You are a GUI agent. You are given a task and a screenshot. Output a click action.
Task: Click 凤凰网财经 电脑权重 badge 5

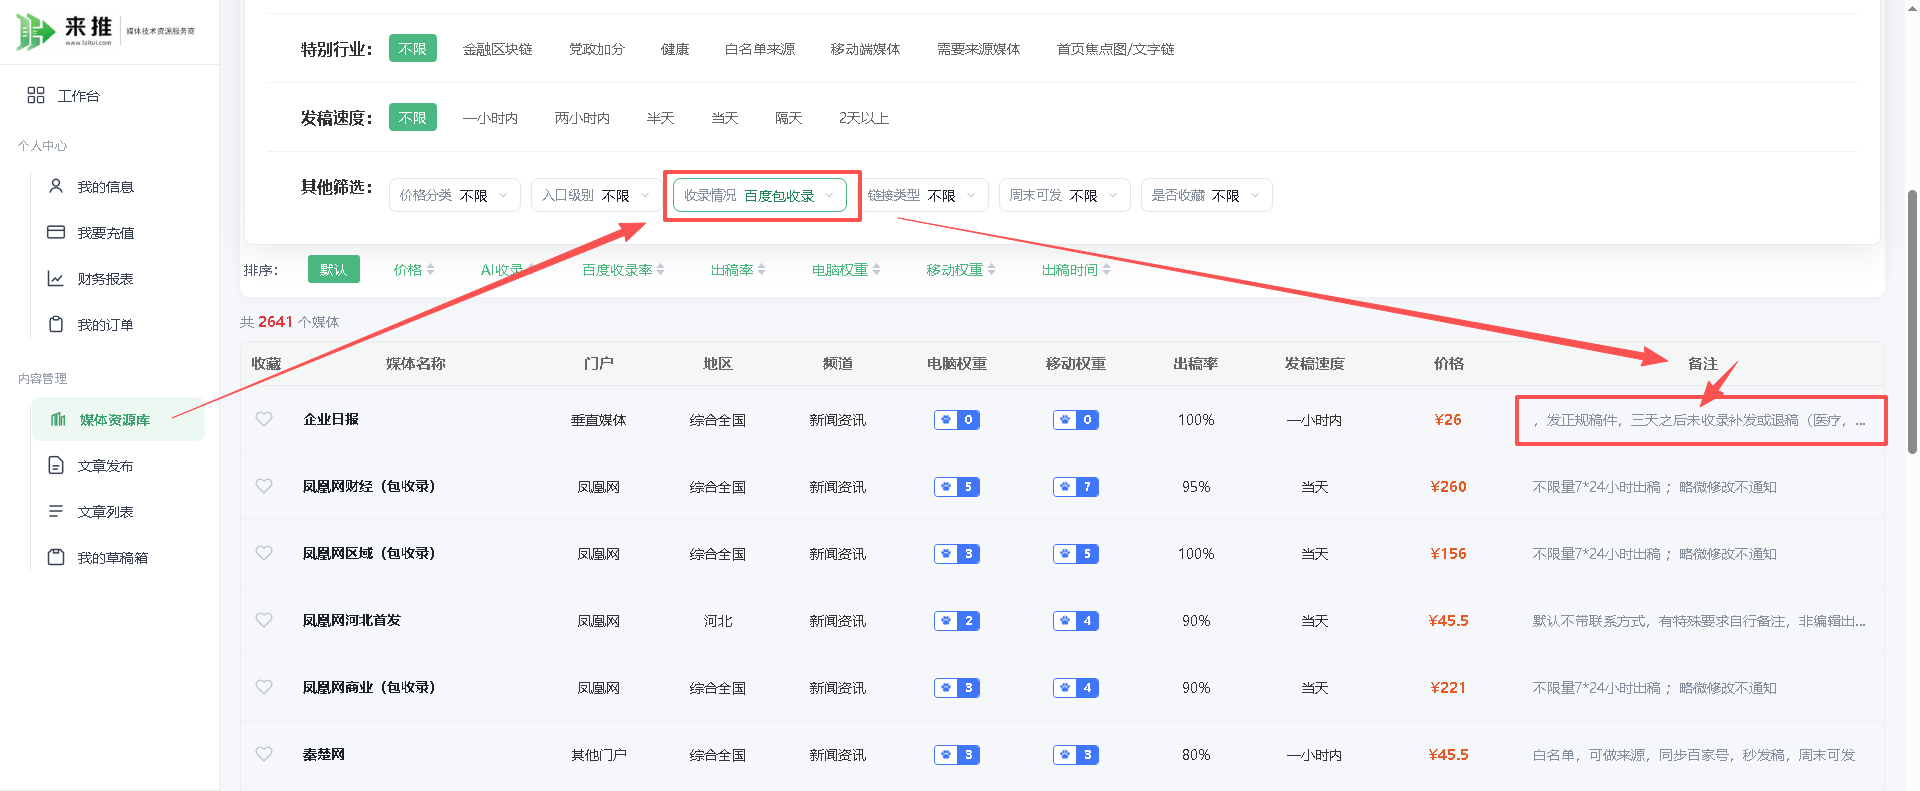[x=957, y=487]
